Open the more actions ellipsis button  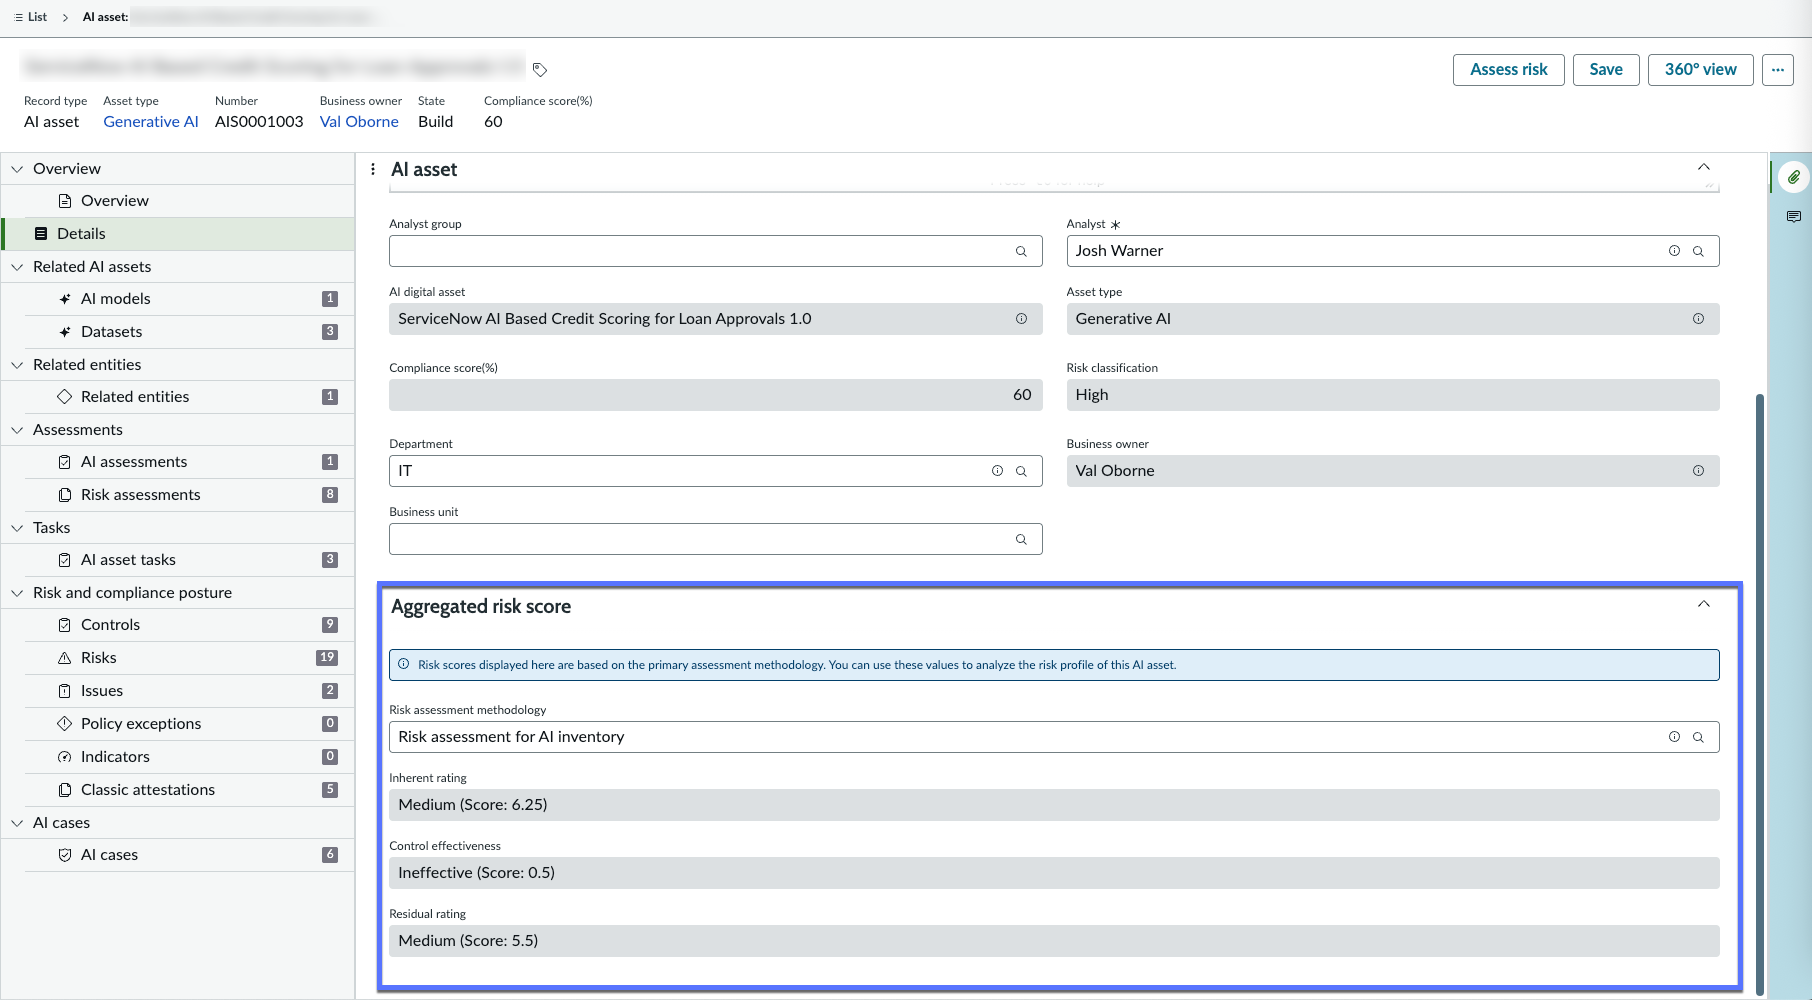click(x=1778, y=70)
